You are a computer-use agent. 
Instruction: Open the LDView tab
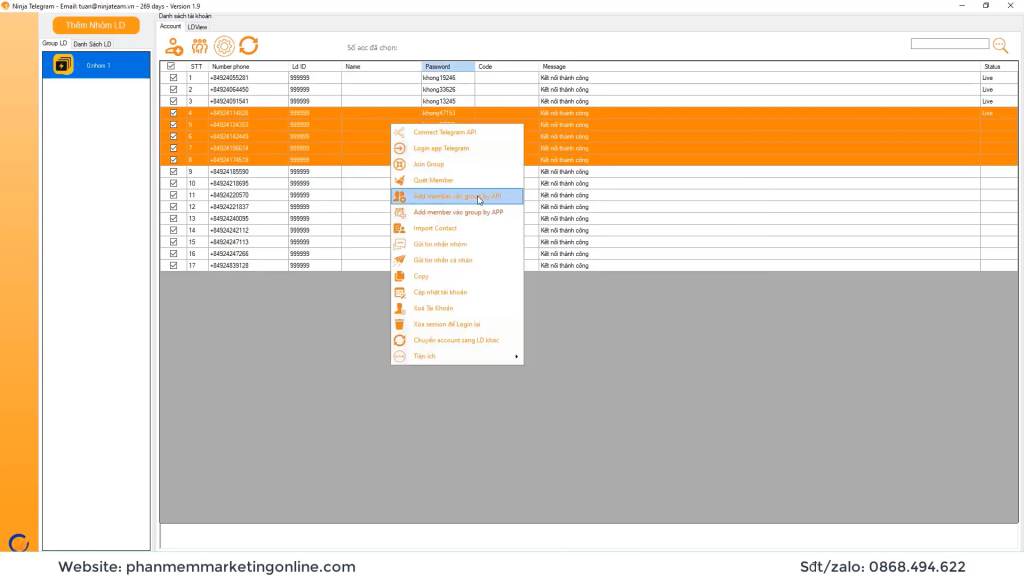pyautogui.click(x=197, y=27)
